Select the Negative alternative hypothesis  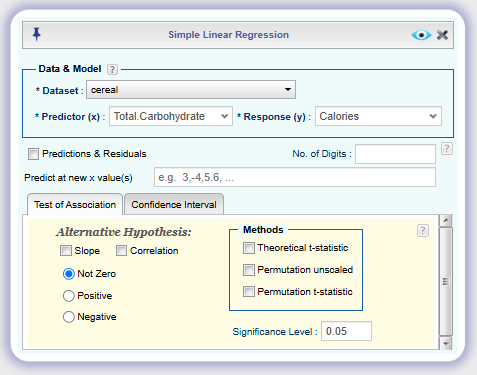69,317
